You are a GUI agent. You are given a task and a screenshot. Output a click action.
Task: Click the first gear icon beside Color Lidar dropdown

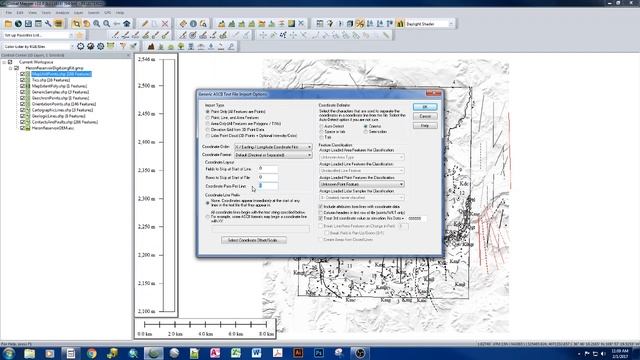click(80, 47)
